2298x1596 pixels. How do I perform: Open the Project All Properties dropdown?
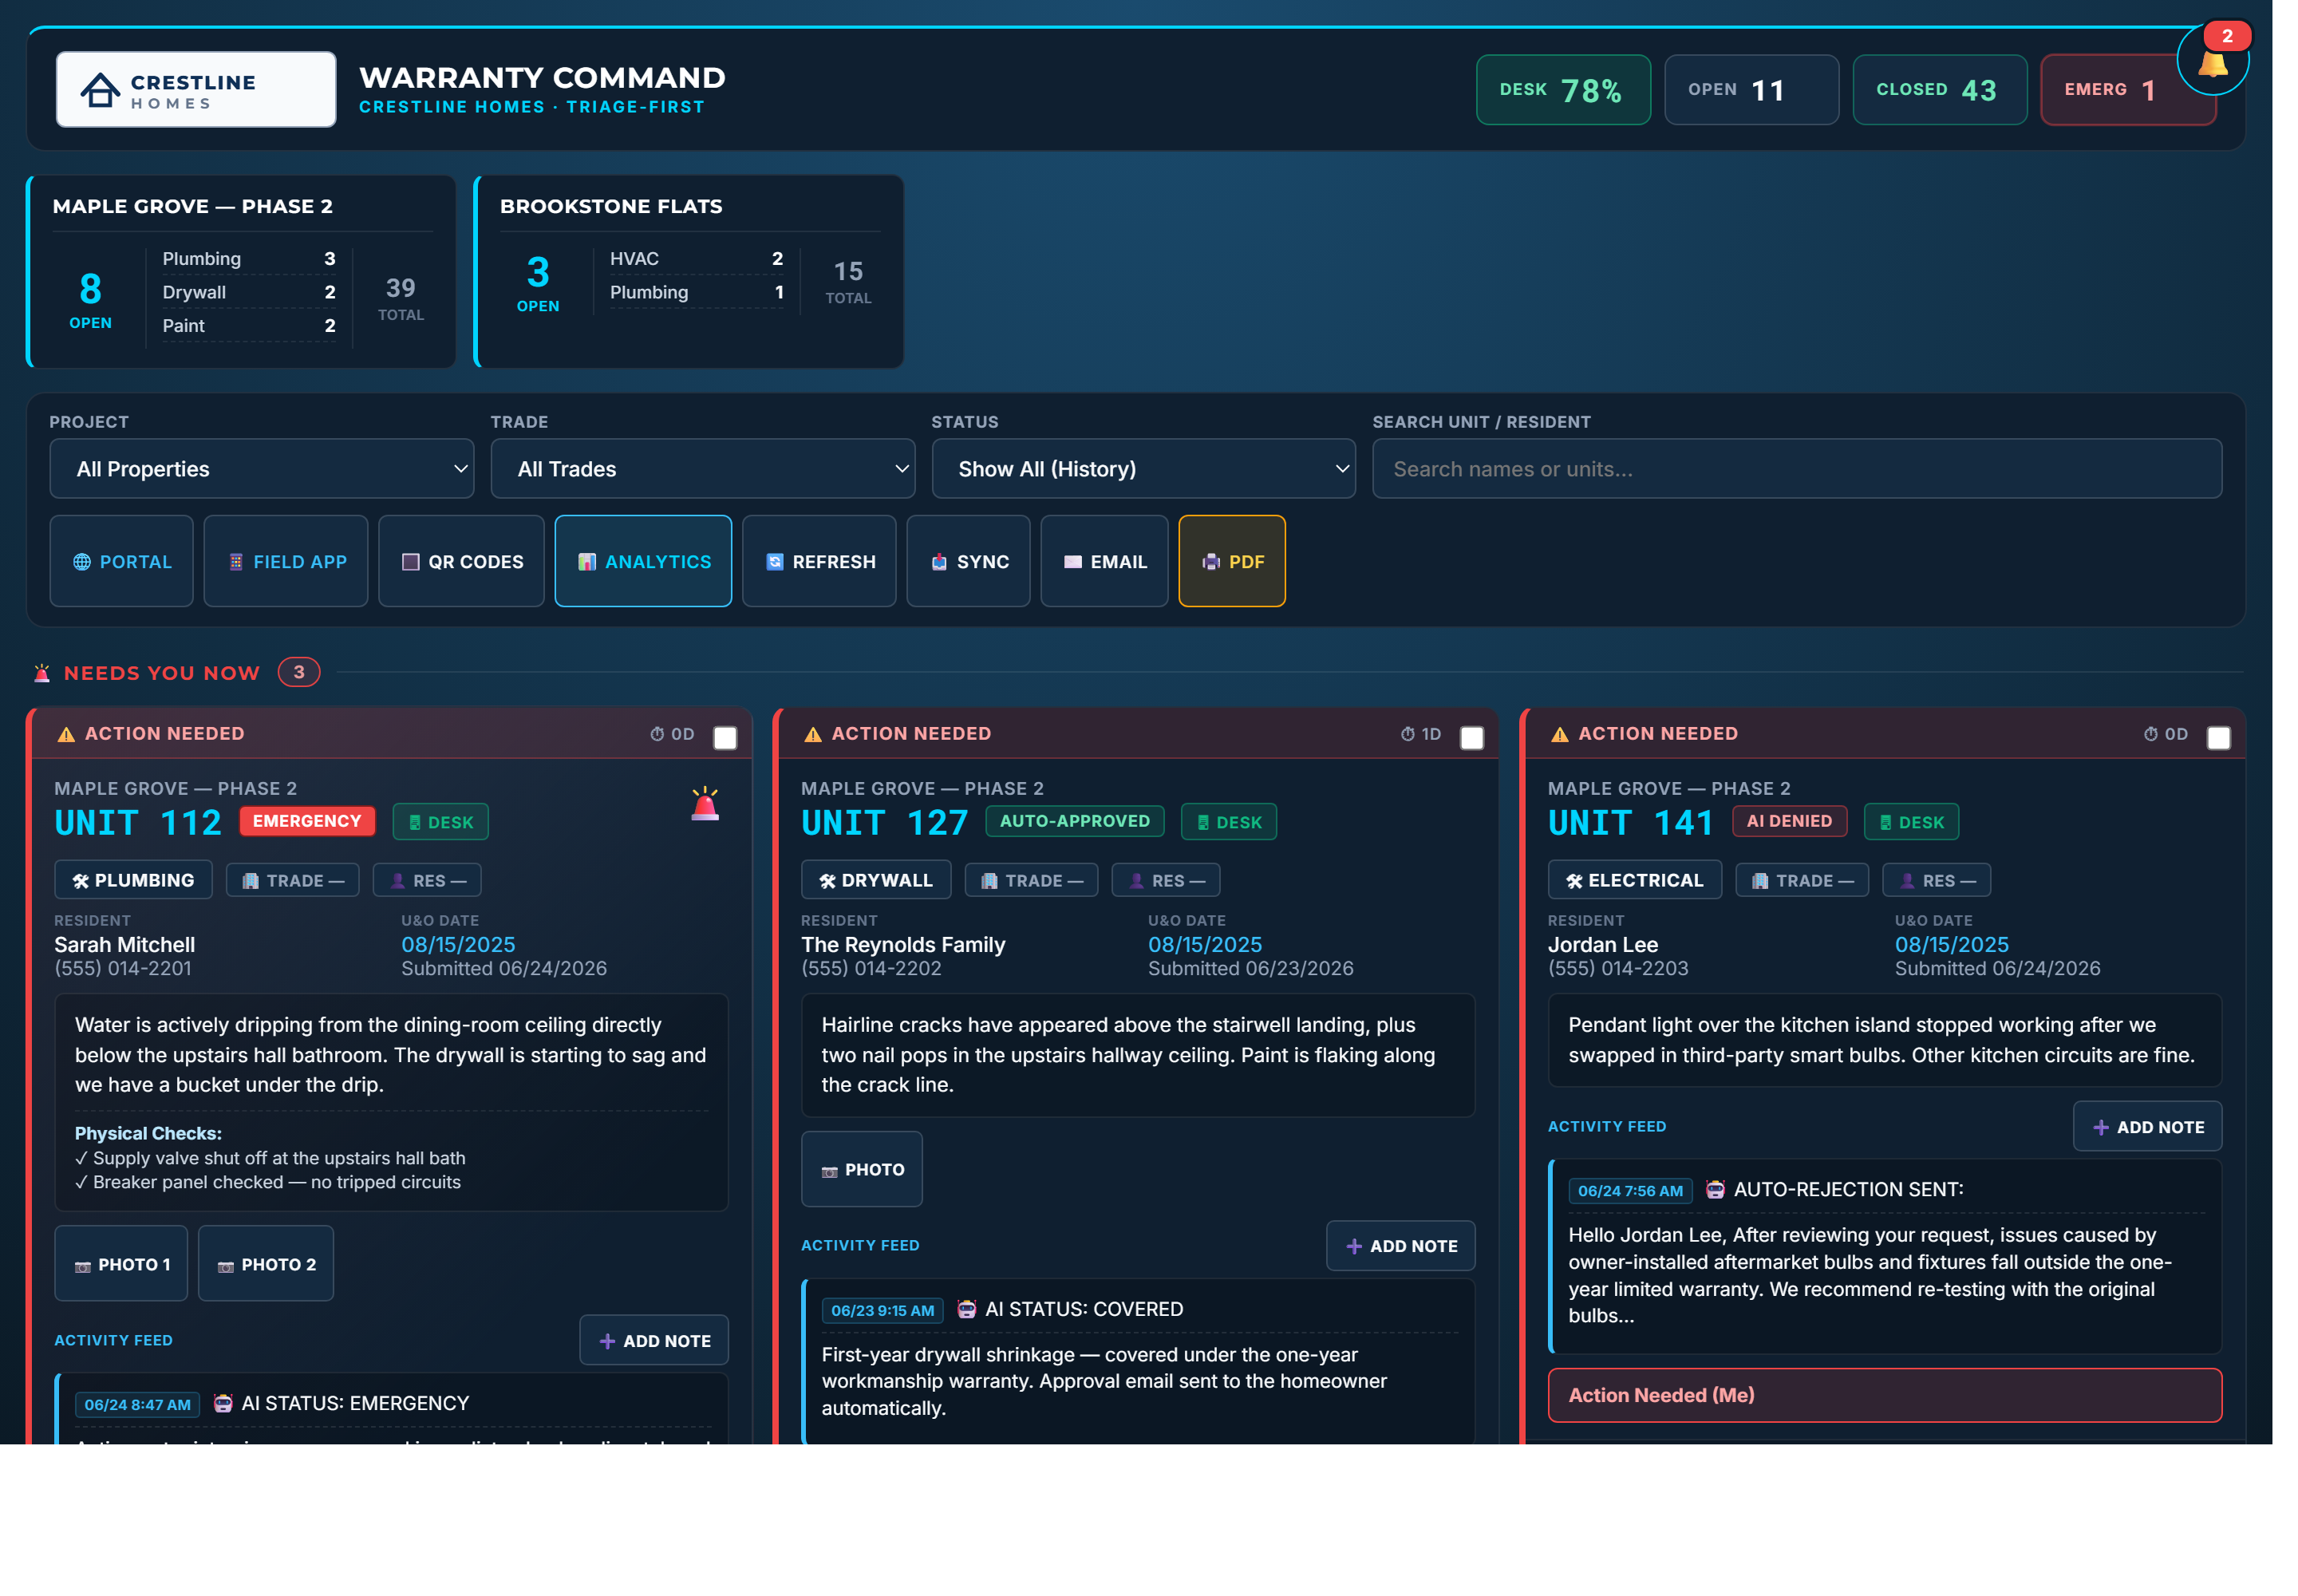pos(262,469)
